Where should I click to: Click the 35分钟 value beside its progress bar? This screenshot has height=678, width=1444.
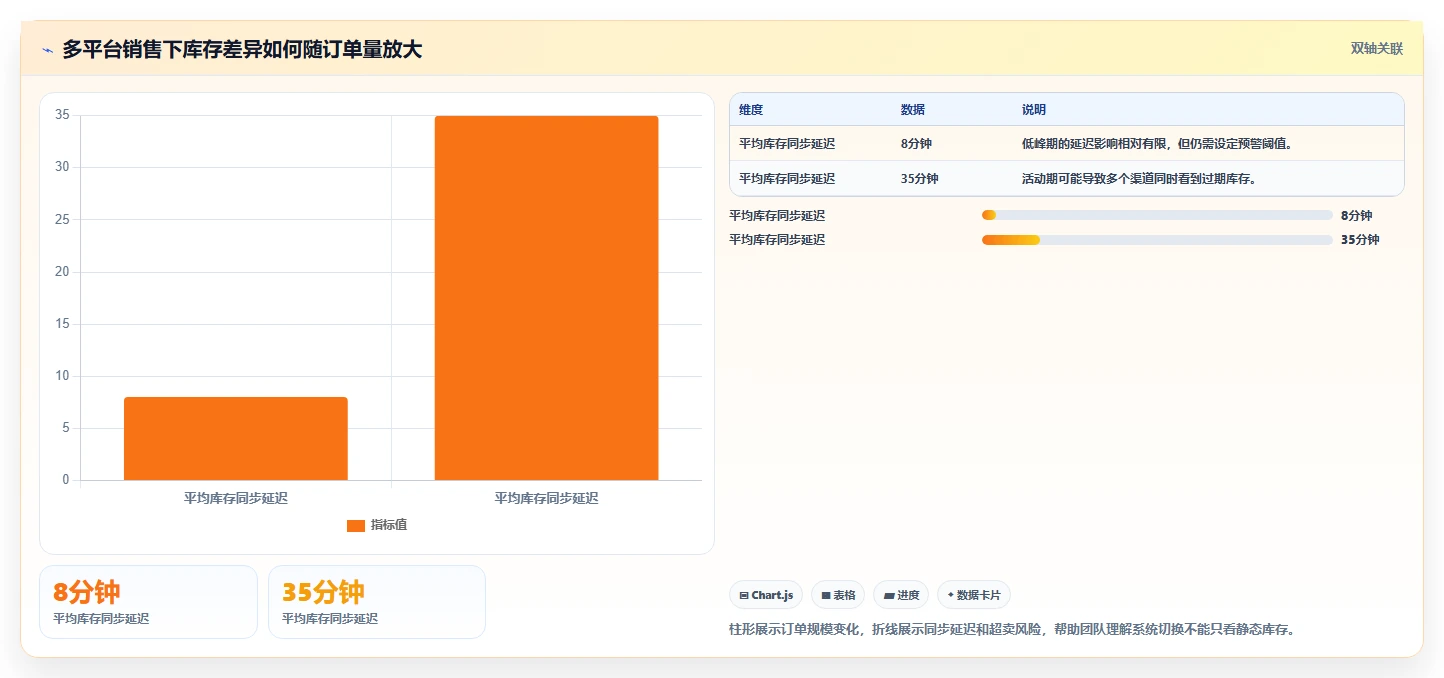tap(1360, 240)
